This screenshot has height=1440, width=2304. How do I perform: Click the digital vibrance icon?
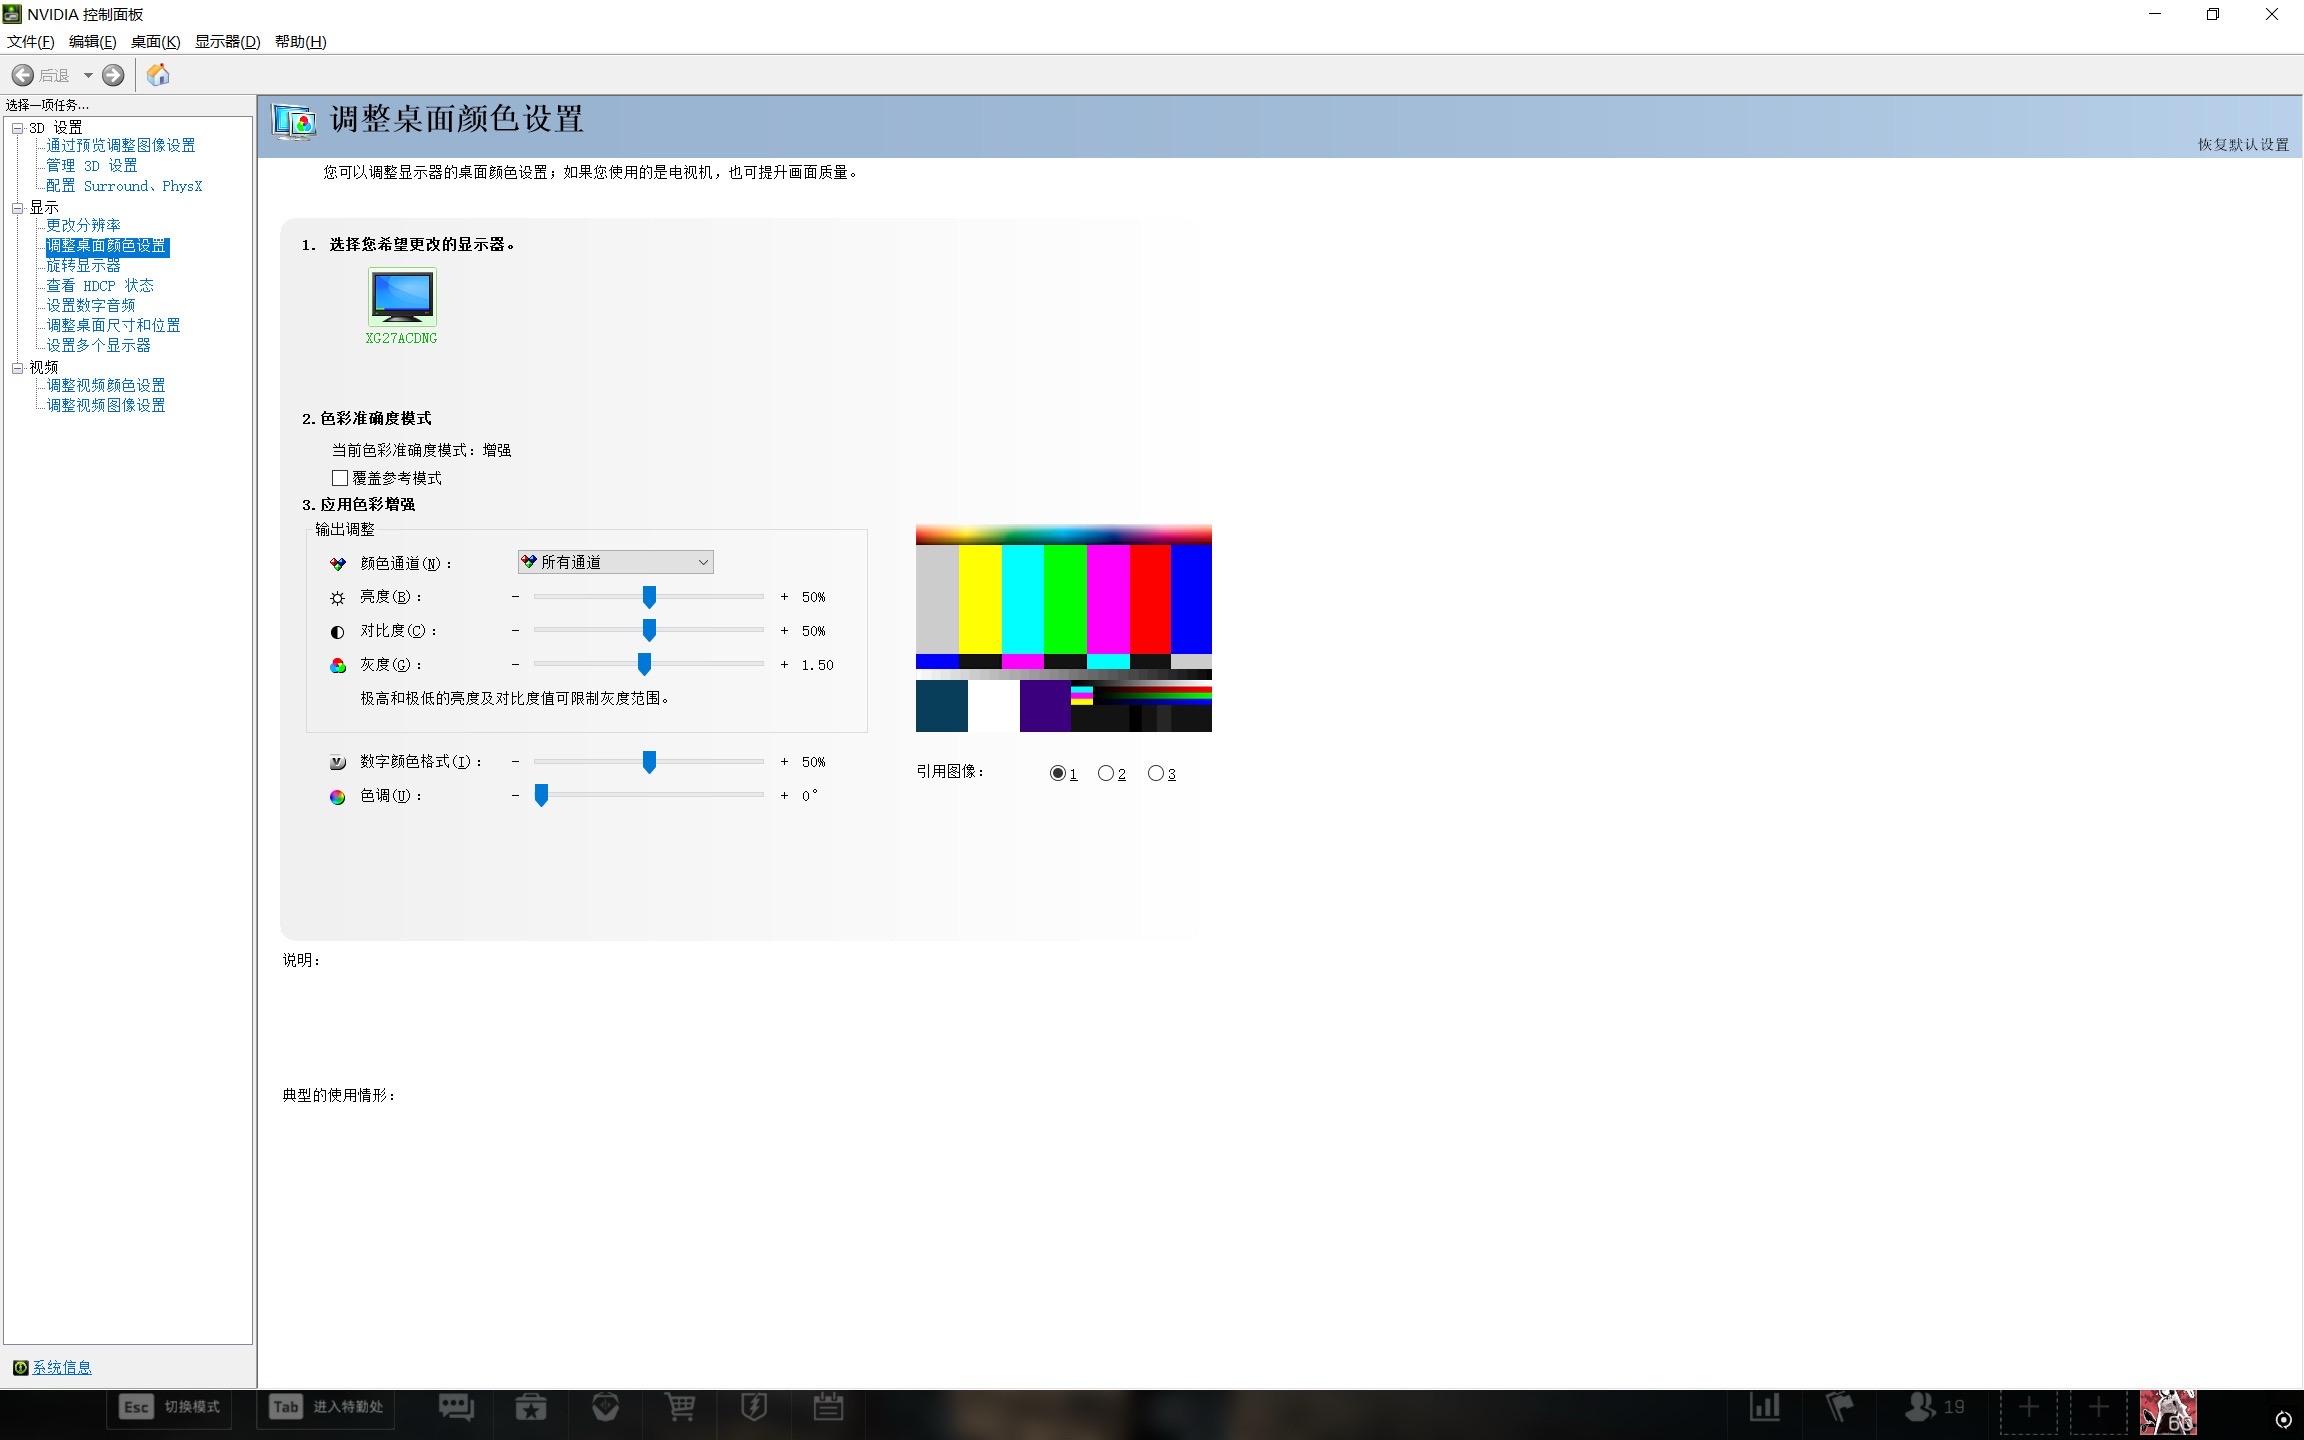pyautogui.click(x=338, y=763)
